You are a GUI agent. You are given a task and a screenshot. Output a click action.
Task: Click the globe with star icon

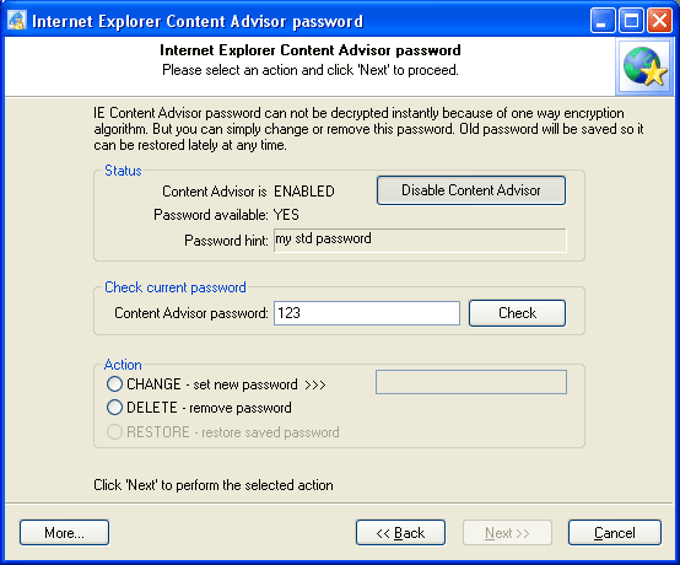[644, 66]
